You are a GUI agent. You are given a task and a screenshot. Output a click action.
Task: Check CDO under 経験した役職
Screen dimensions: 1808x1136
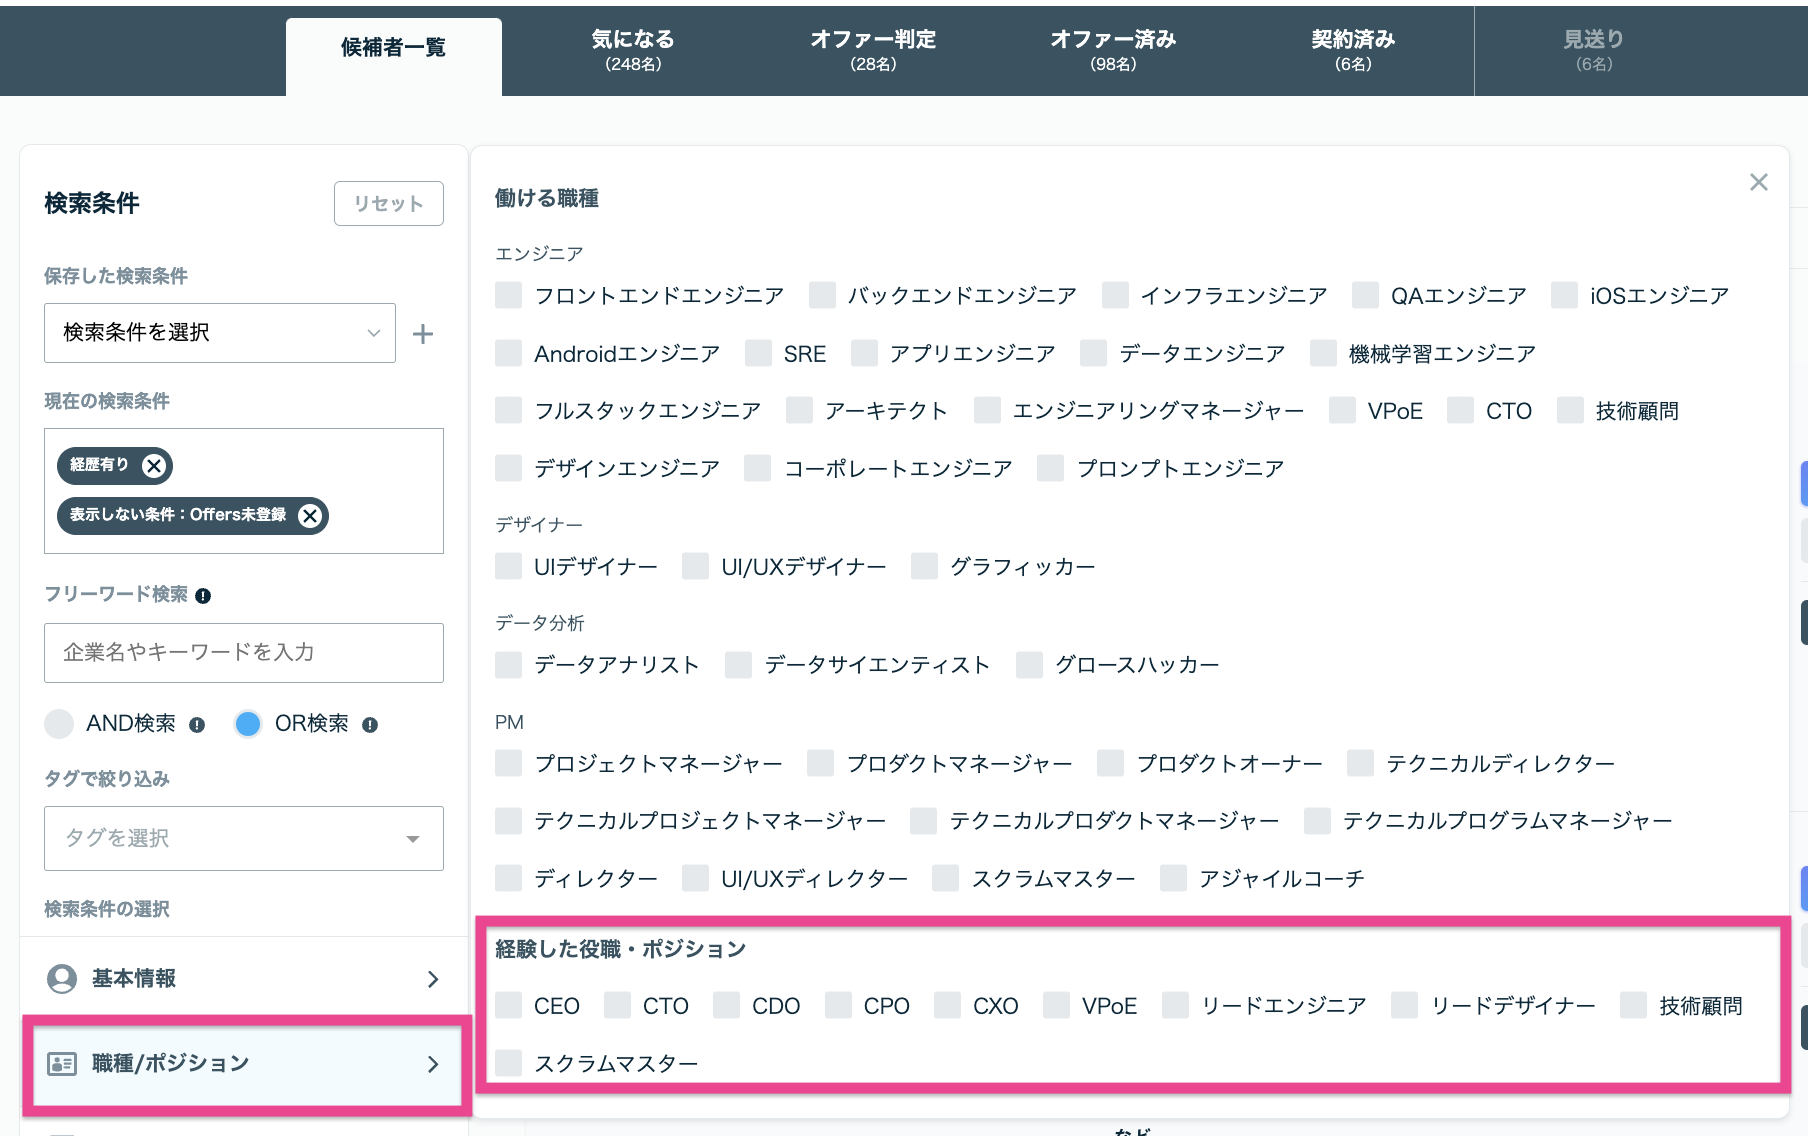click(727, 1005)
